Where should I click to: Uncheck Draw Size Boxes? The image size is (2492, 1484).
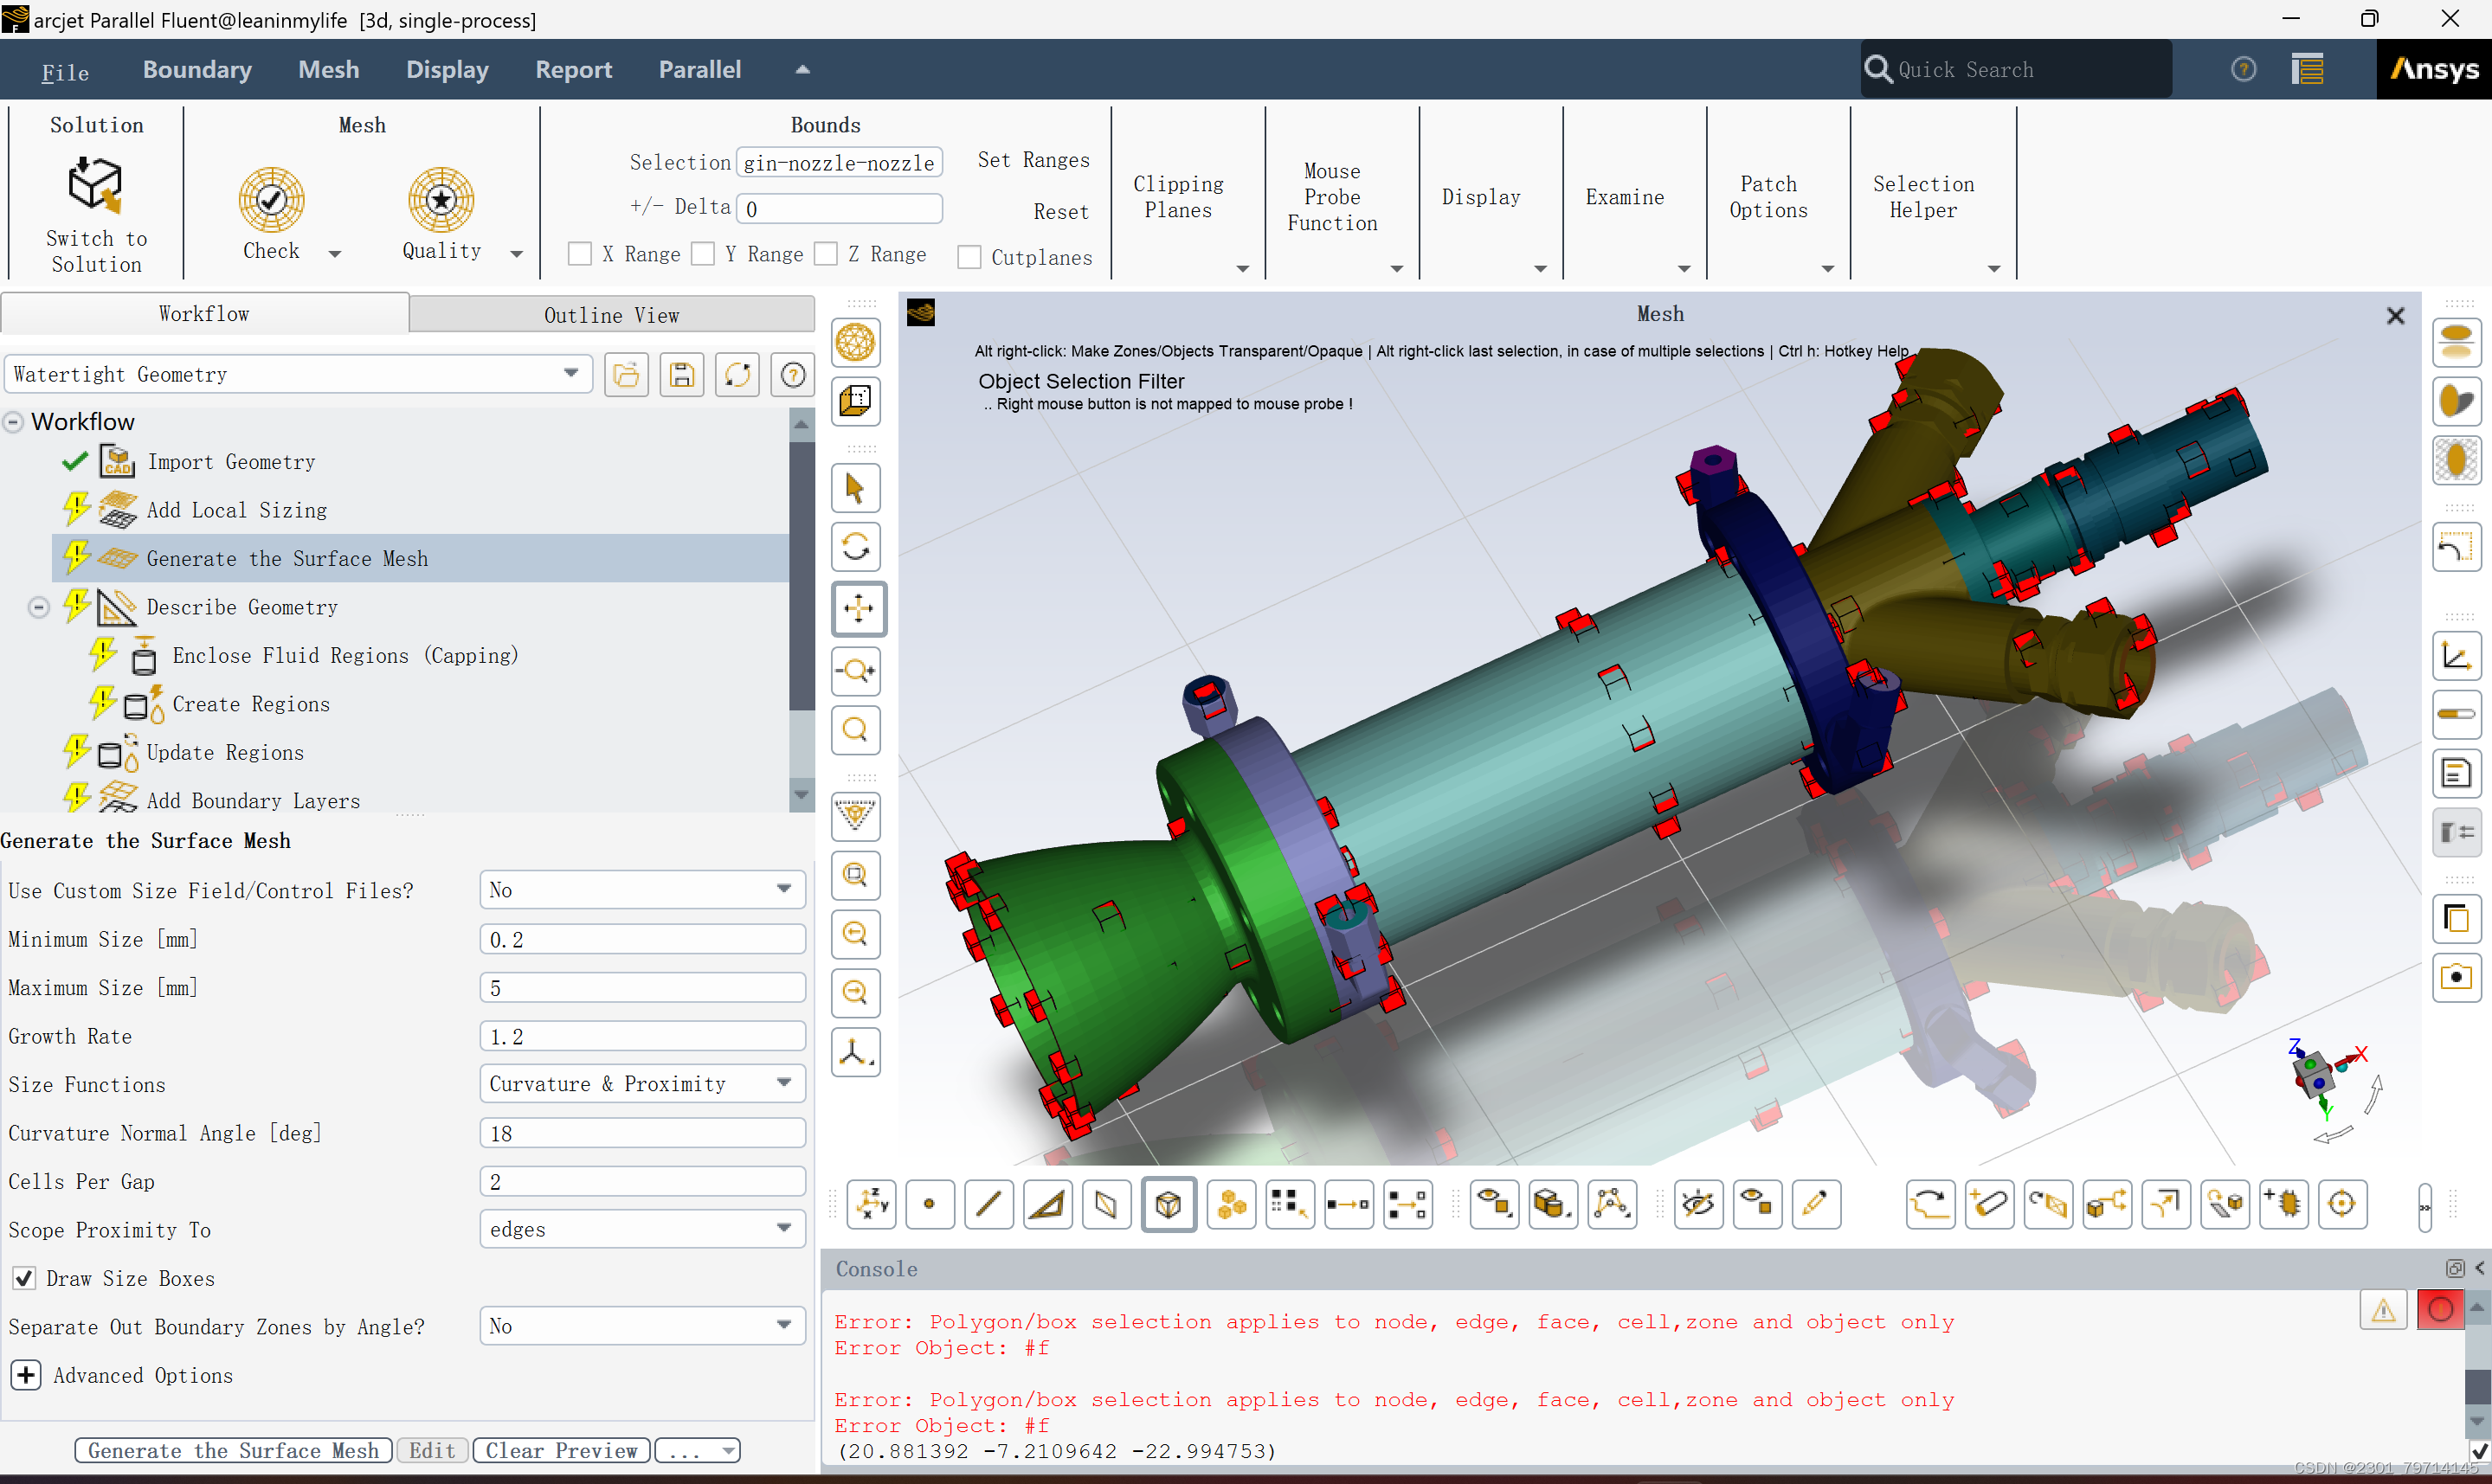[24, 1278]
